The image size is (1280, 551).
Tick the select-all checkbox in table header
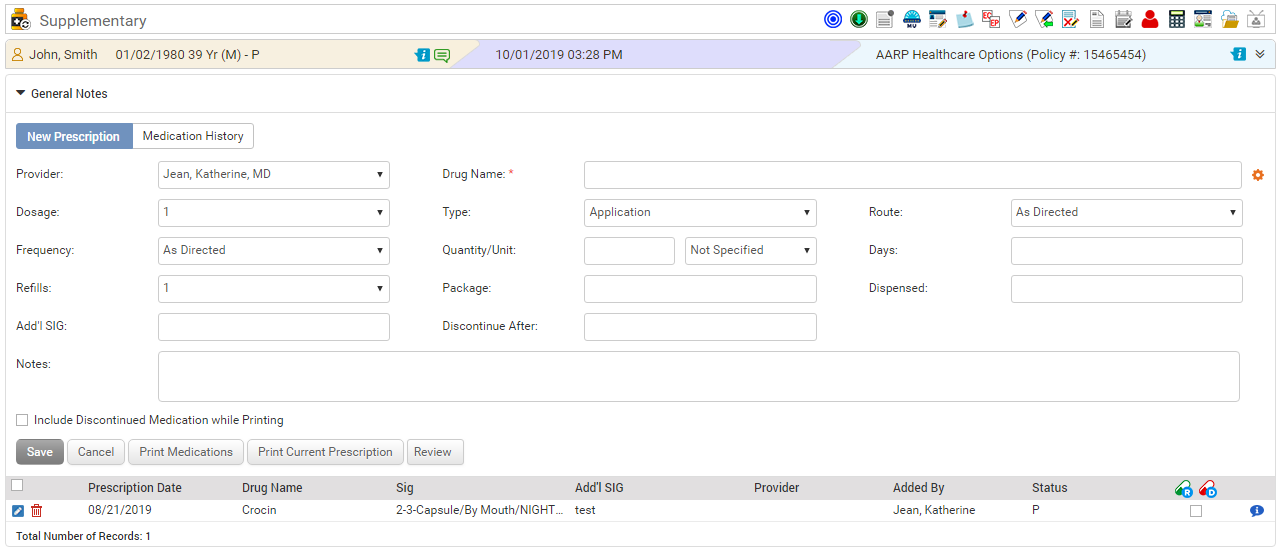[17, 486]
